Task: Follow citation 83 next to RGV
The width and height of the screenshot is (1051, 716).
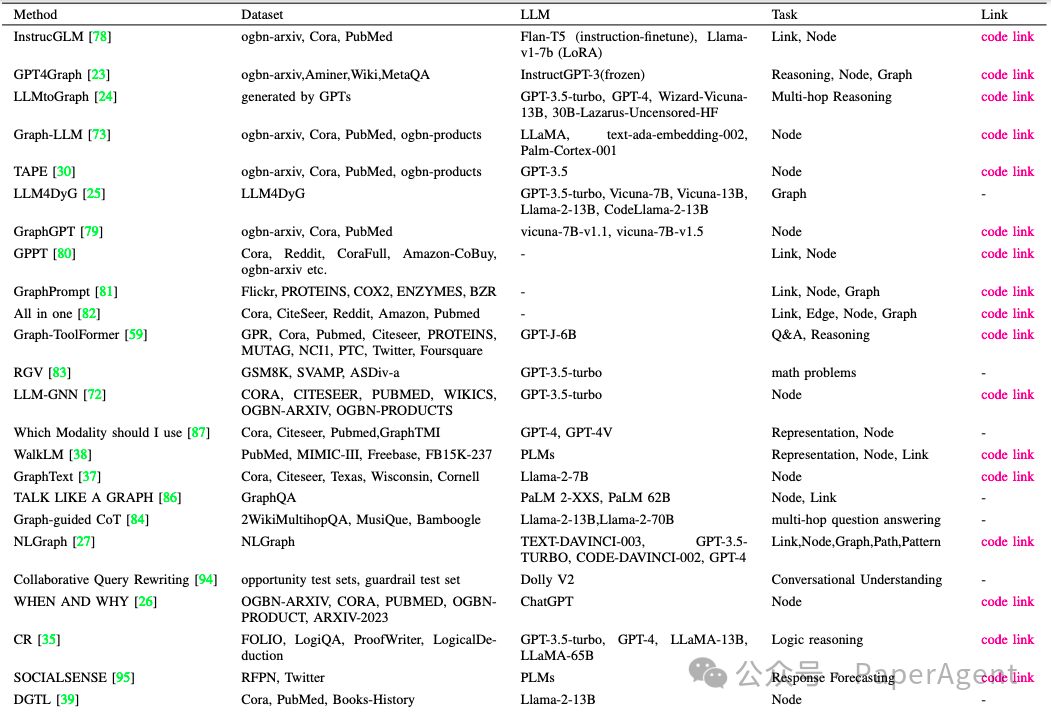Action: pos(59,372)
